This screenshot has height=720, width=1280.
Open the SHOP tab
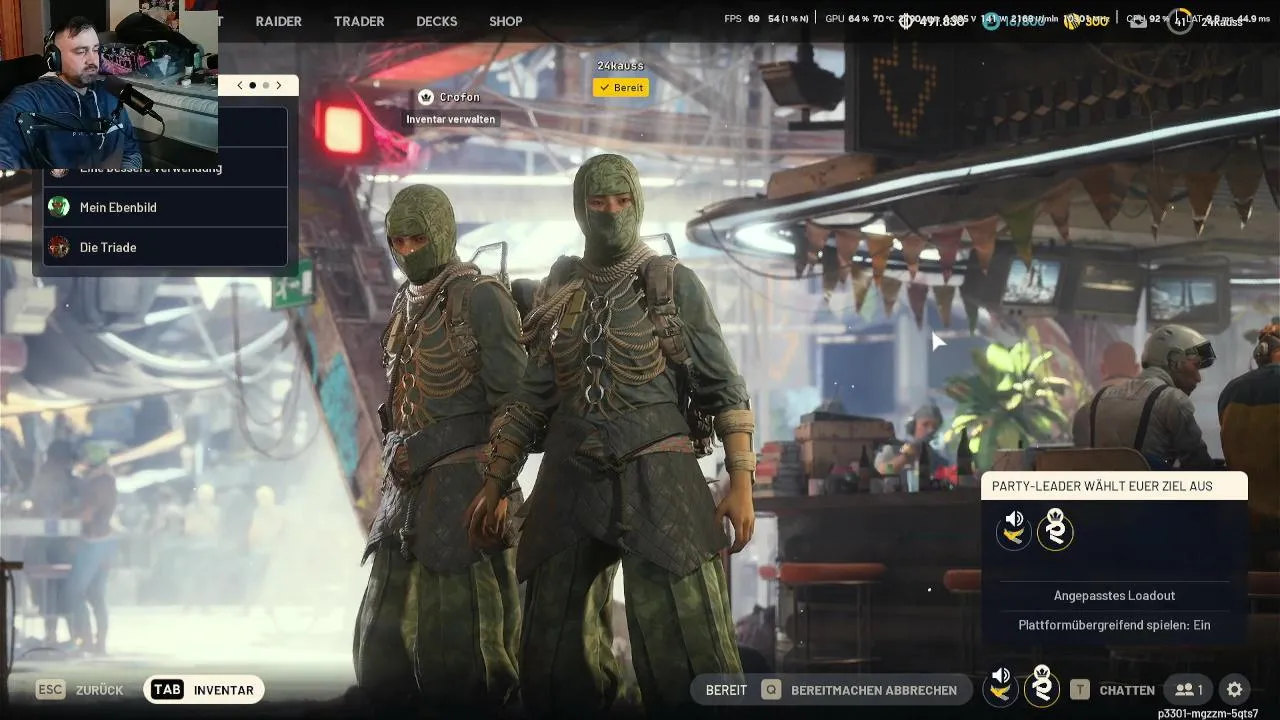[x=506, y=21]
